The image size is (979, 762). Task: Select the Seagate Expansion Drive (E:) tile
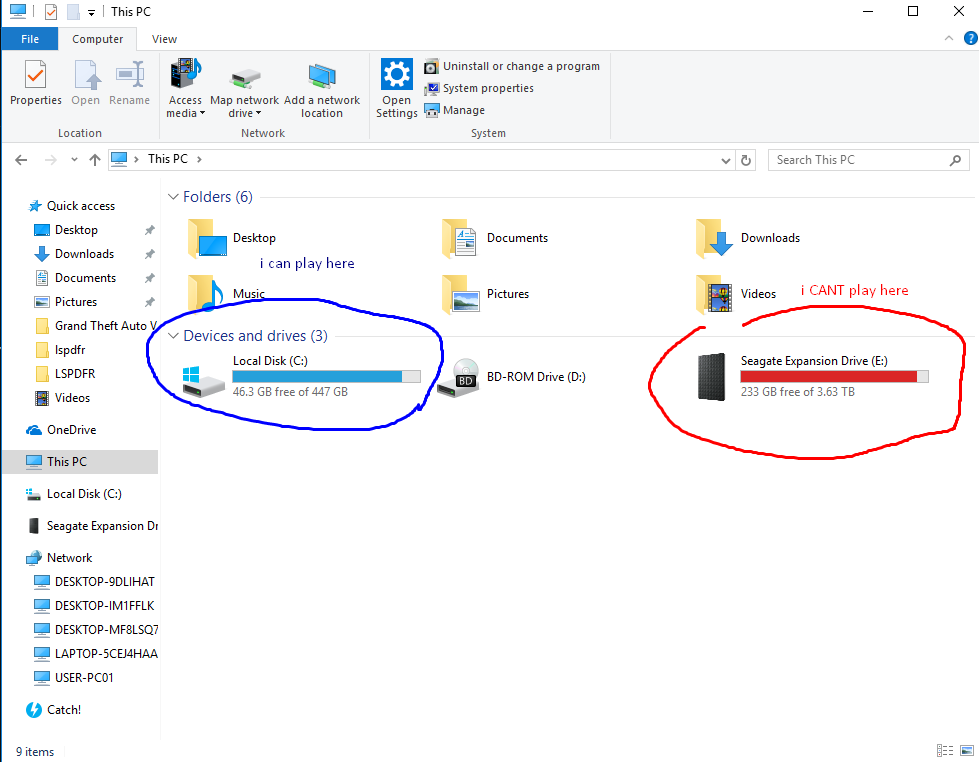coord(812,377)
